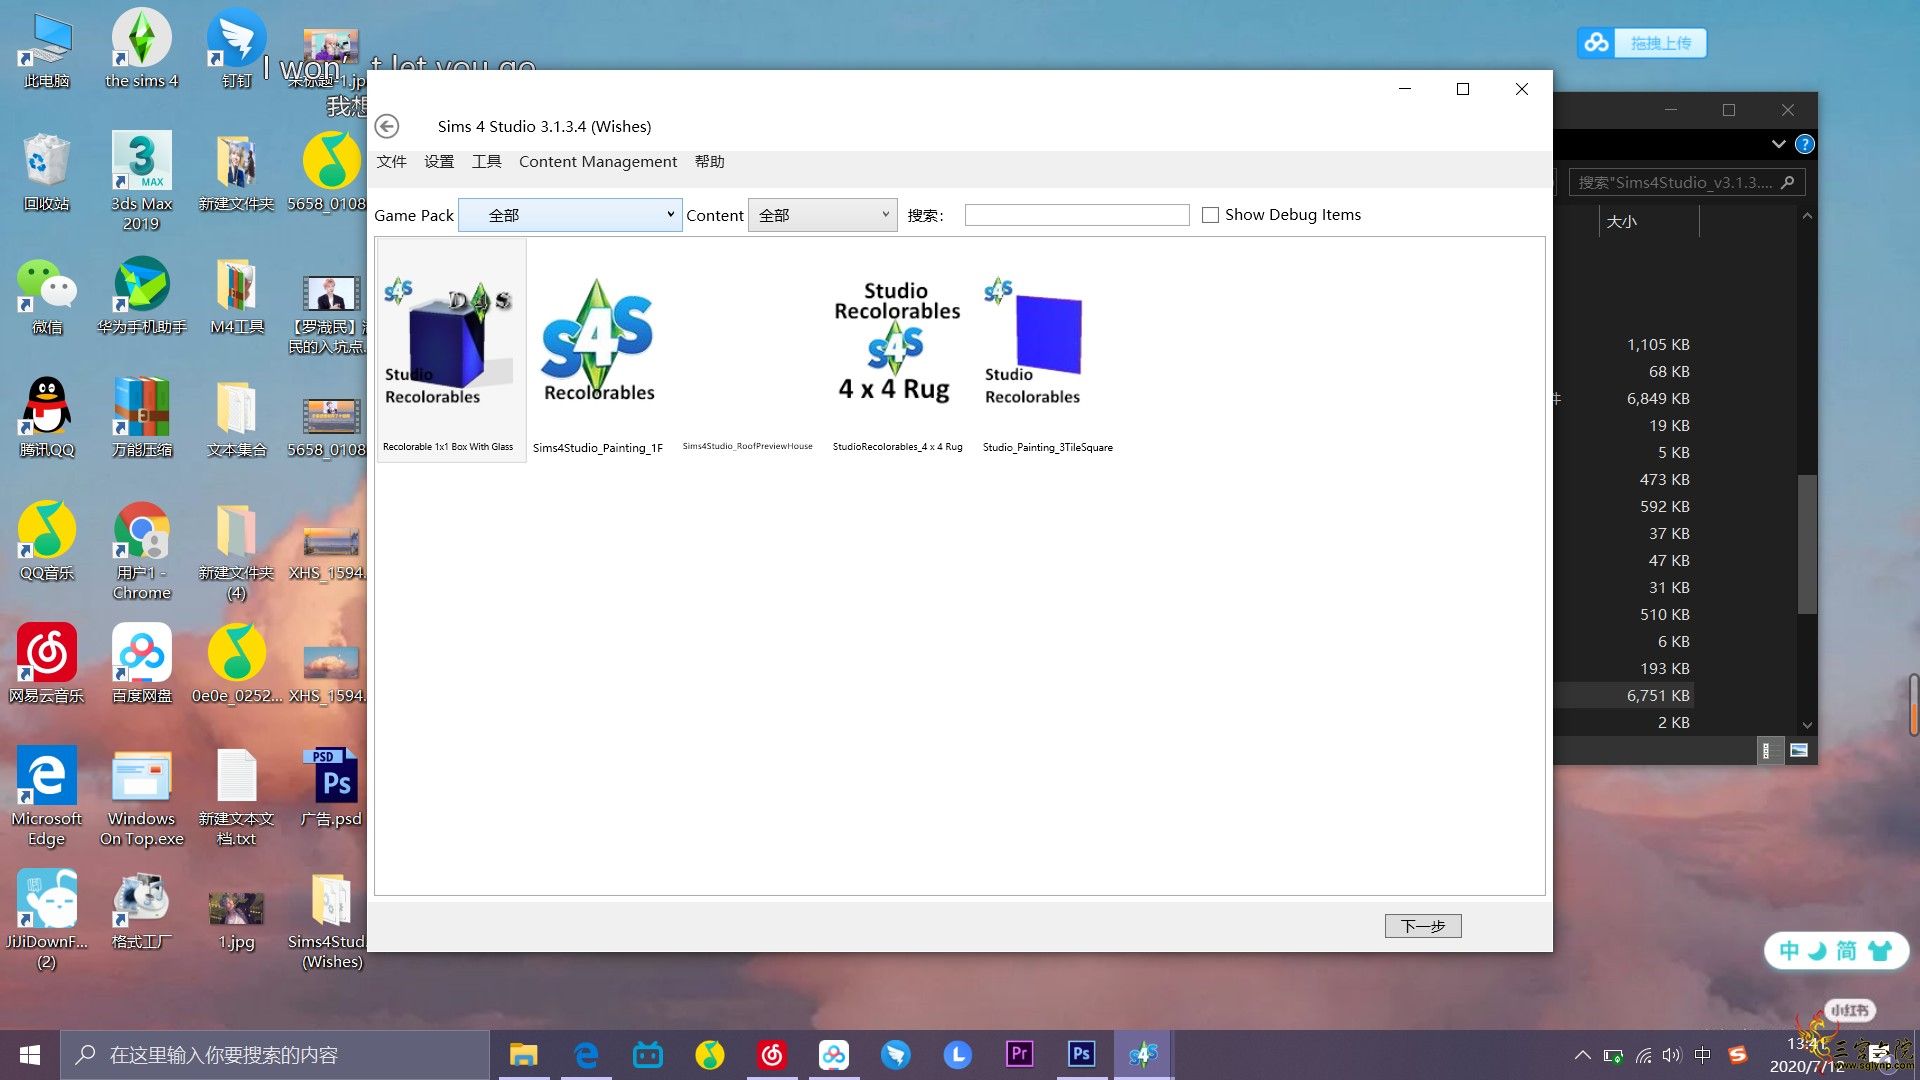Open the 设置 menu

[439, 162]
